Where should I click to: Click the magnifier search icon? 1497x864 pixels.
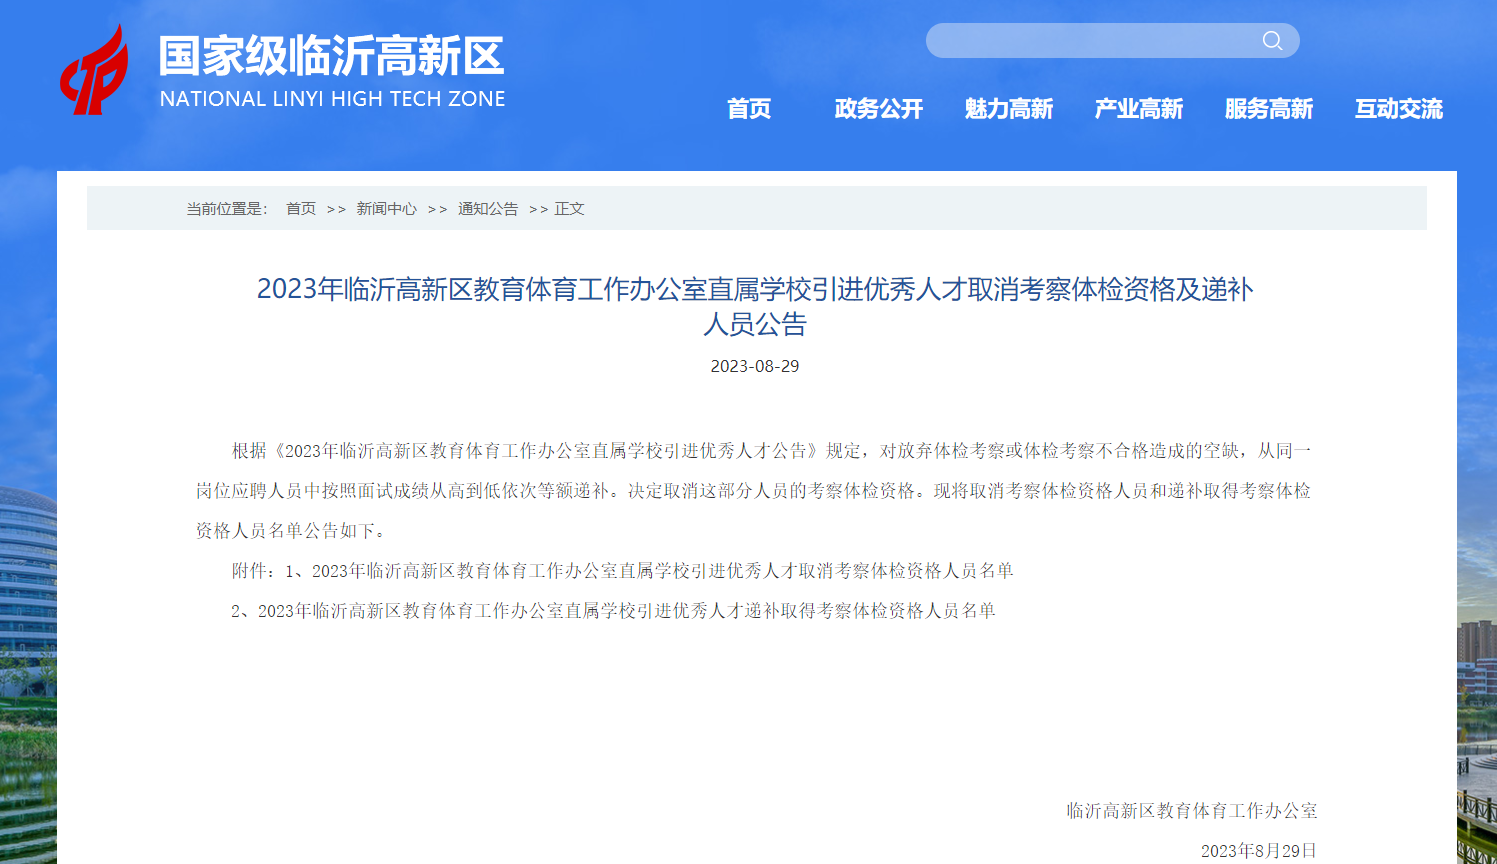point(1272,40)
